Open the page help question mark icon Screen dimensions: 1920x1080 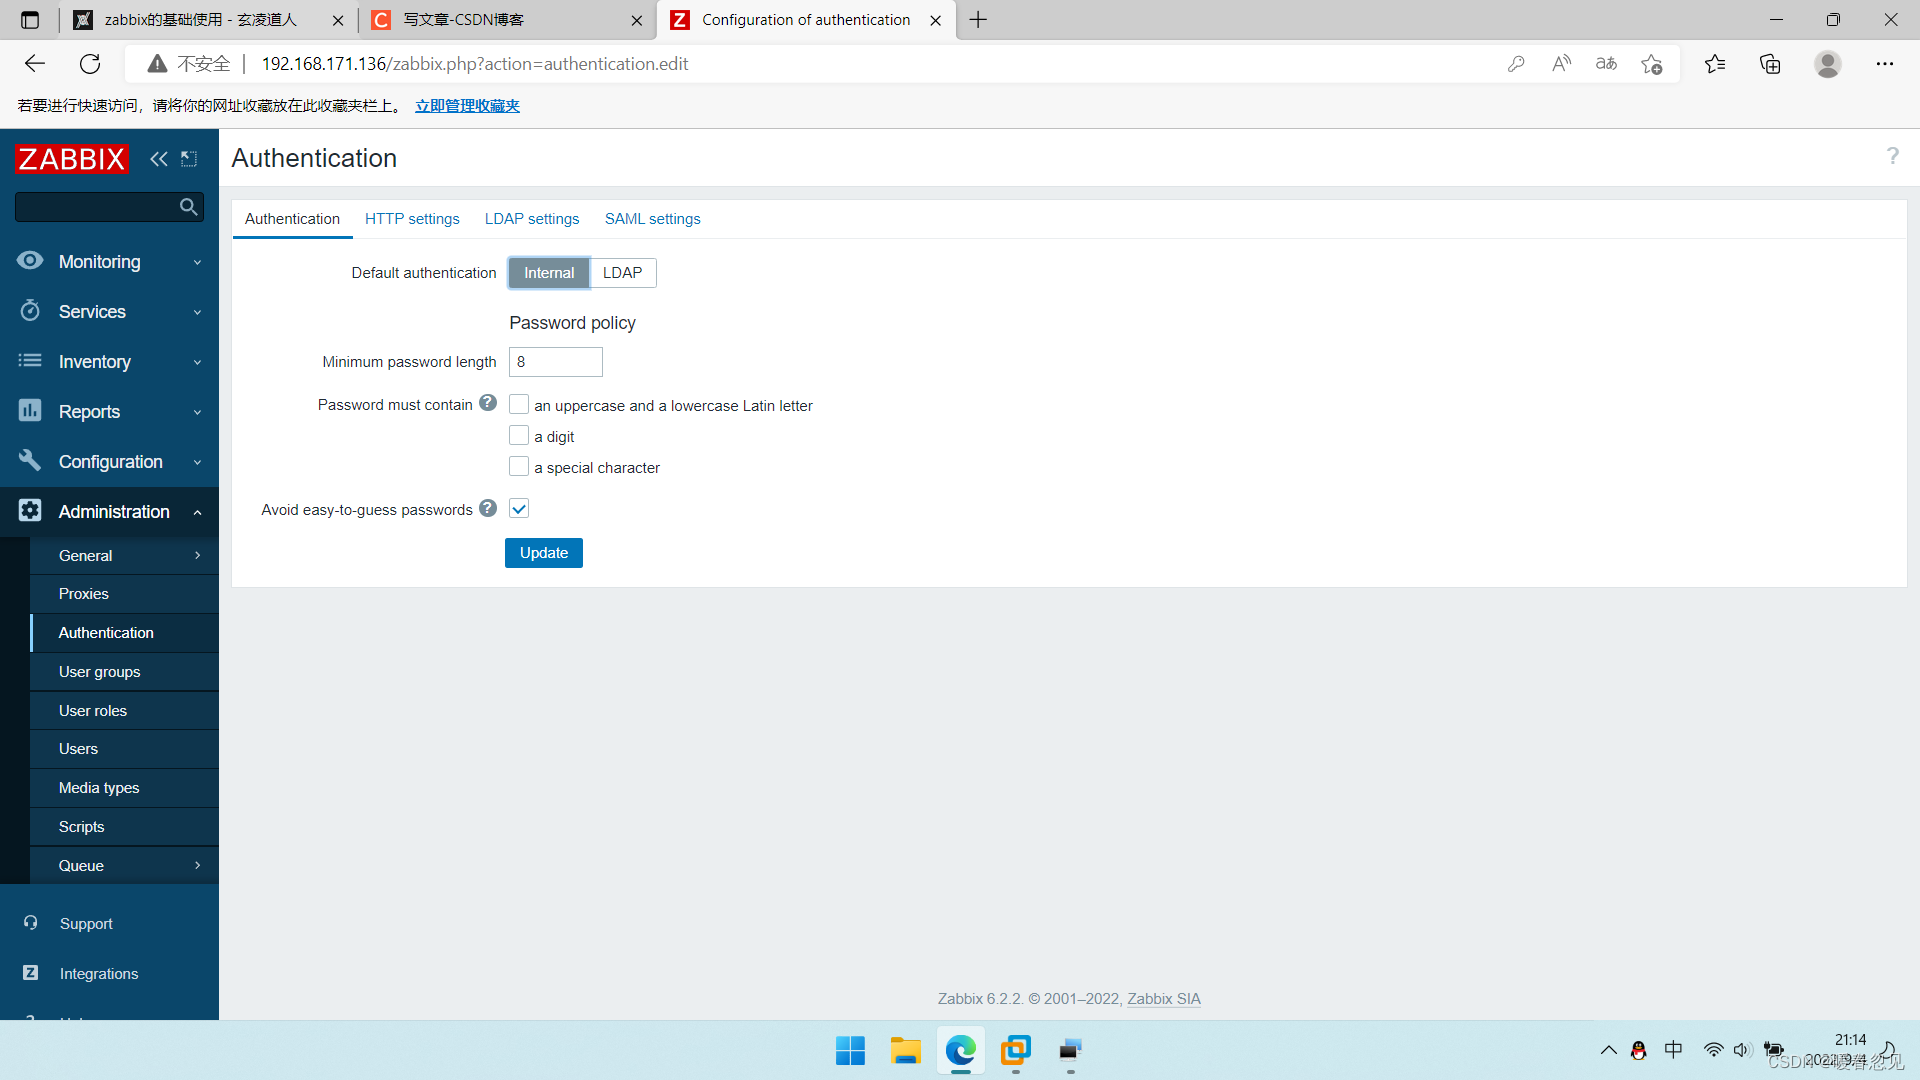[x=1892, y=156]
